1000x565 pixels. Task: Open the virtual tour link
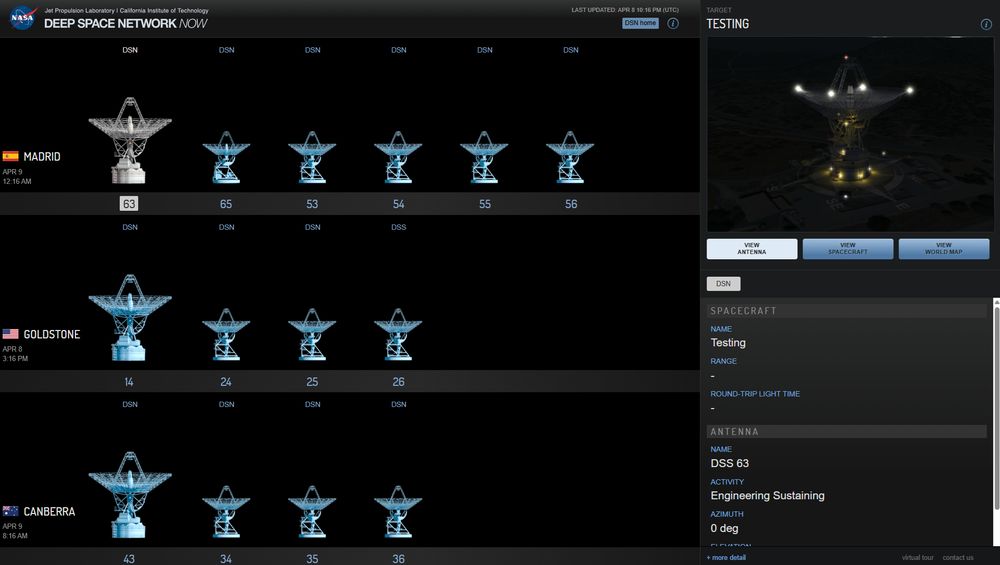917,557
